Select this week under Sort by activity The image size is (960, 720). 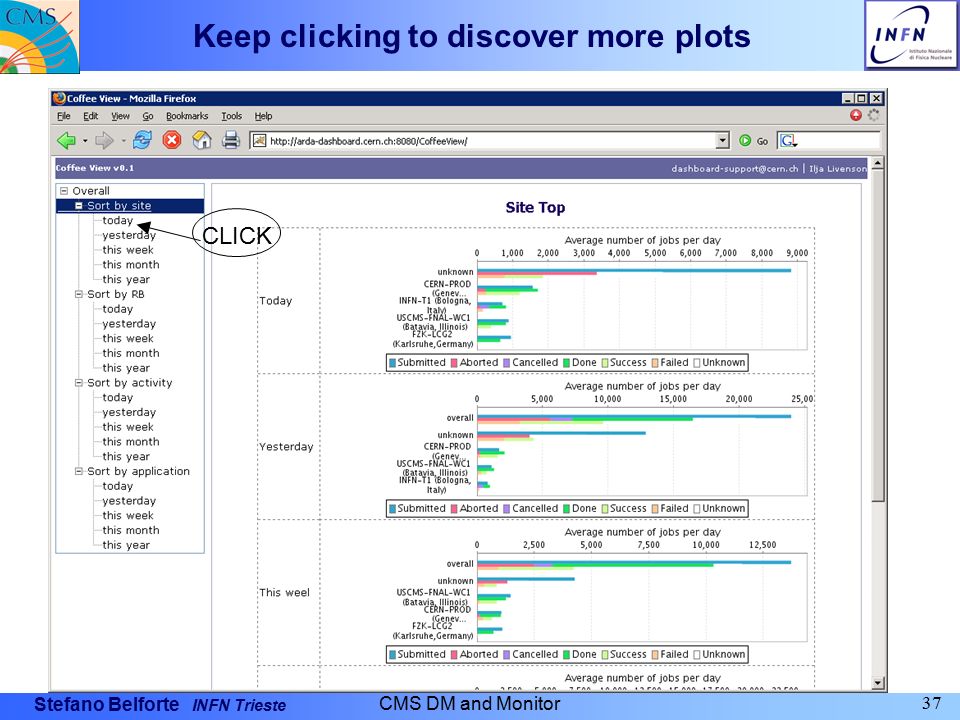[128, 427]
